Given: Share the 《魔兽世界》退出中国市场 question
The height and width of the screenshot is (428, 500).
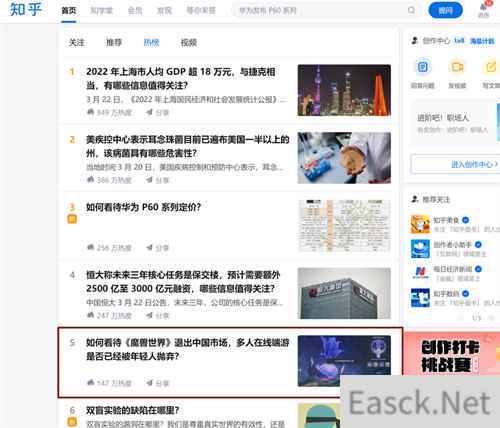Looking at the screenshot, I should point(158,383).
